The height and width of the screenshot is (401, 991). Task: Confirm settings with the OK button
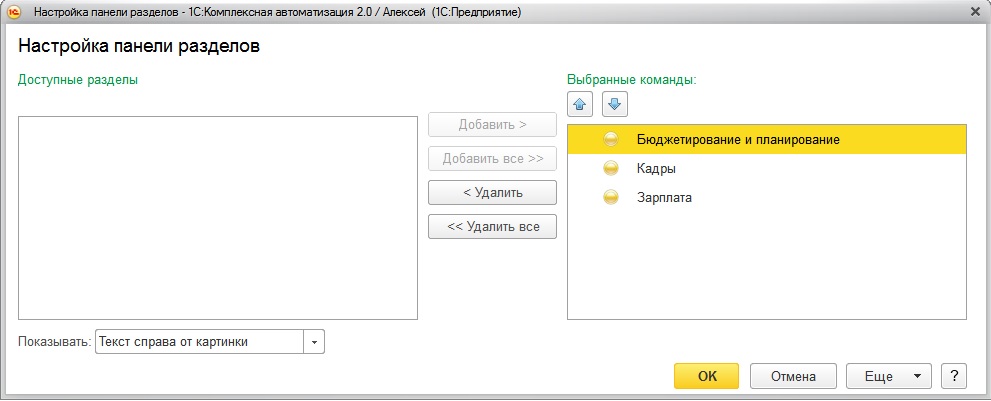click(x=706, y=376)
